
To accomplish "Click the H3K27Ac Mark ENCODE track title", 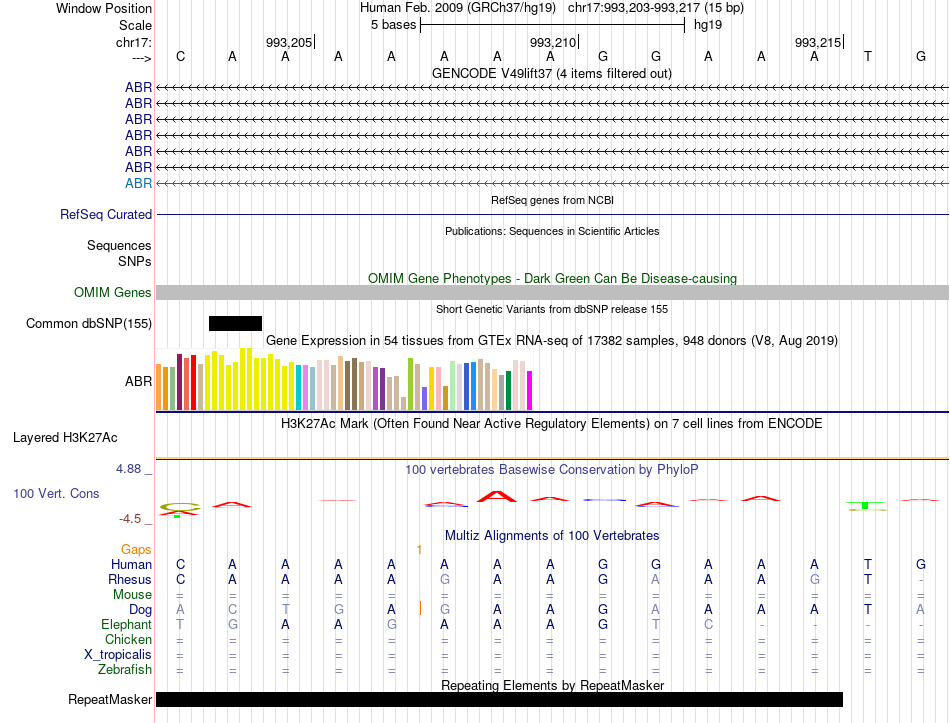I will (x=552, y=423).
